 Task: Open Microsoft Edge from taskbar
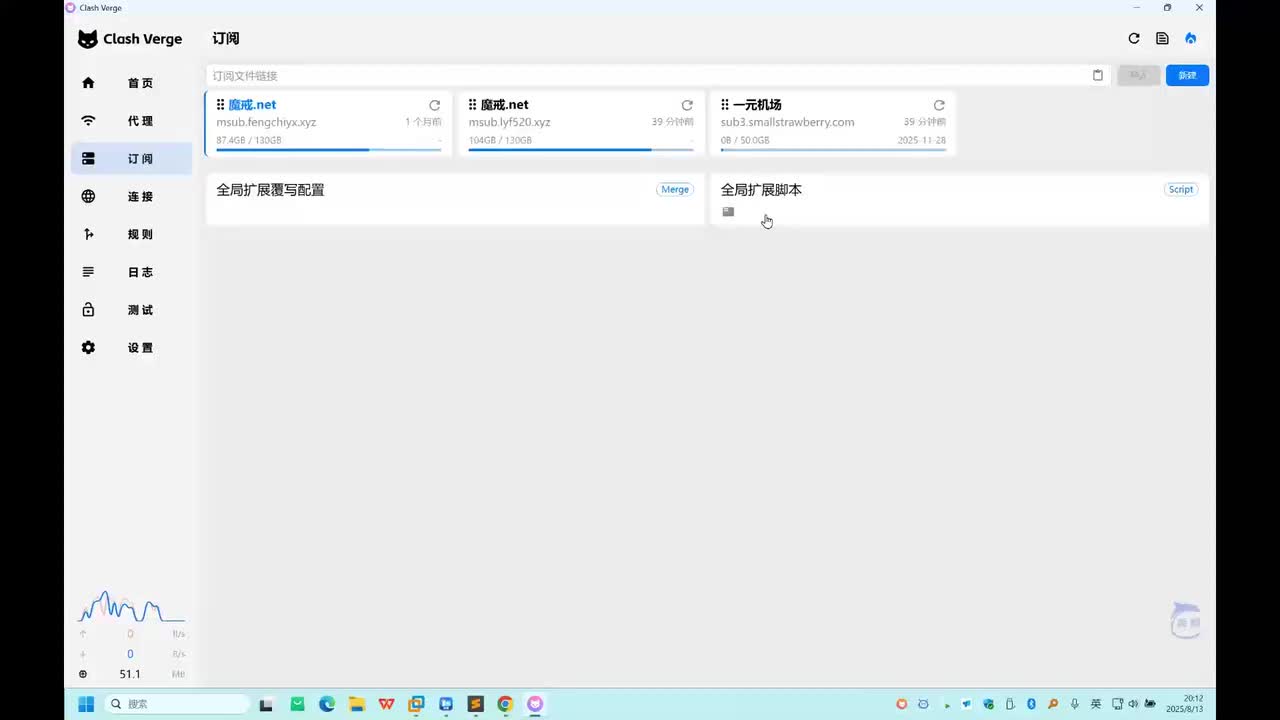[326, 704]
